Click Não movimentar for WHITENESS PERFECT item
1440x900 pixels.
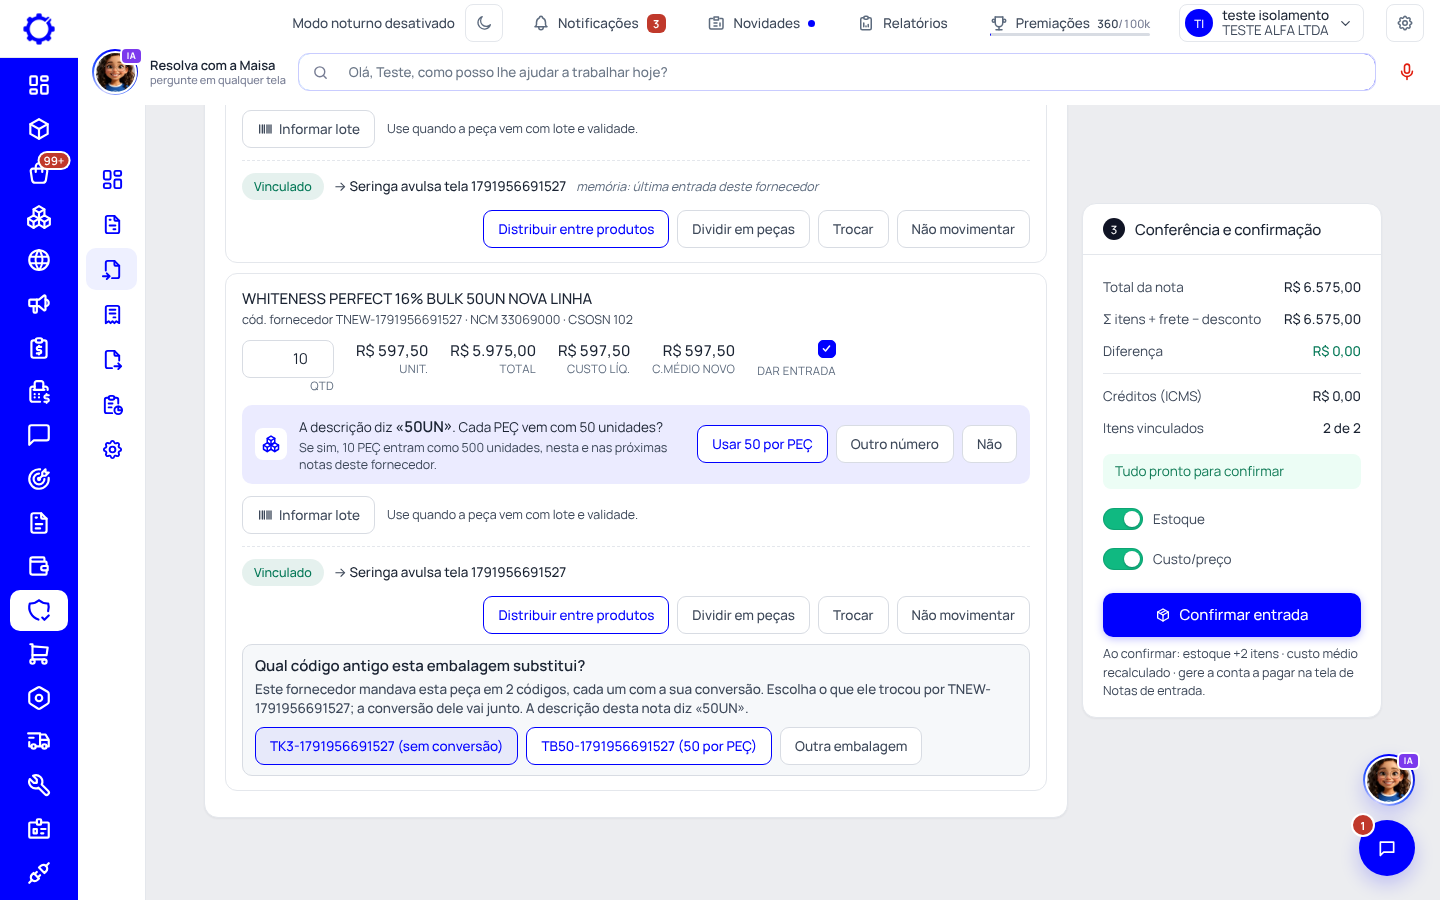(963, 615)
